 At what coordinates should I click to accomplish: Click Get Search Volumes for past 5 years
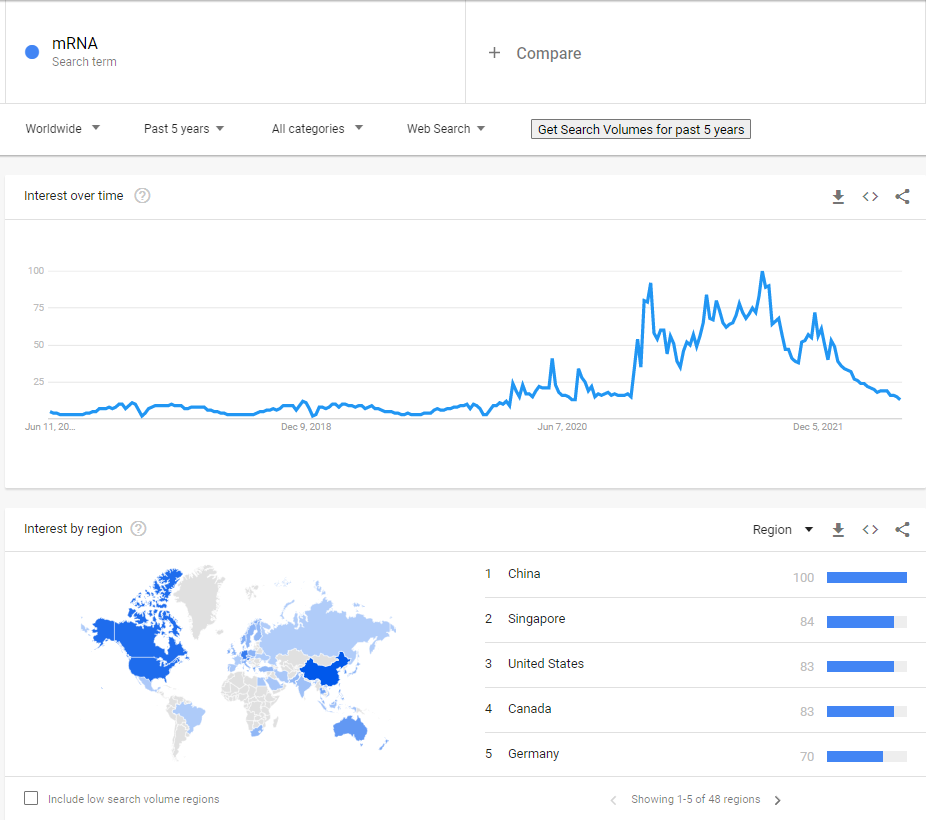(640, 129)
